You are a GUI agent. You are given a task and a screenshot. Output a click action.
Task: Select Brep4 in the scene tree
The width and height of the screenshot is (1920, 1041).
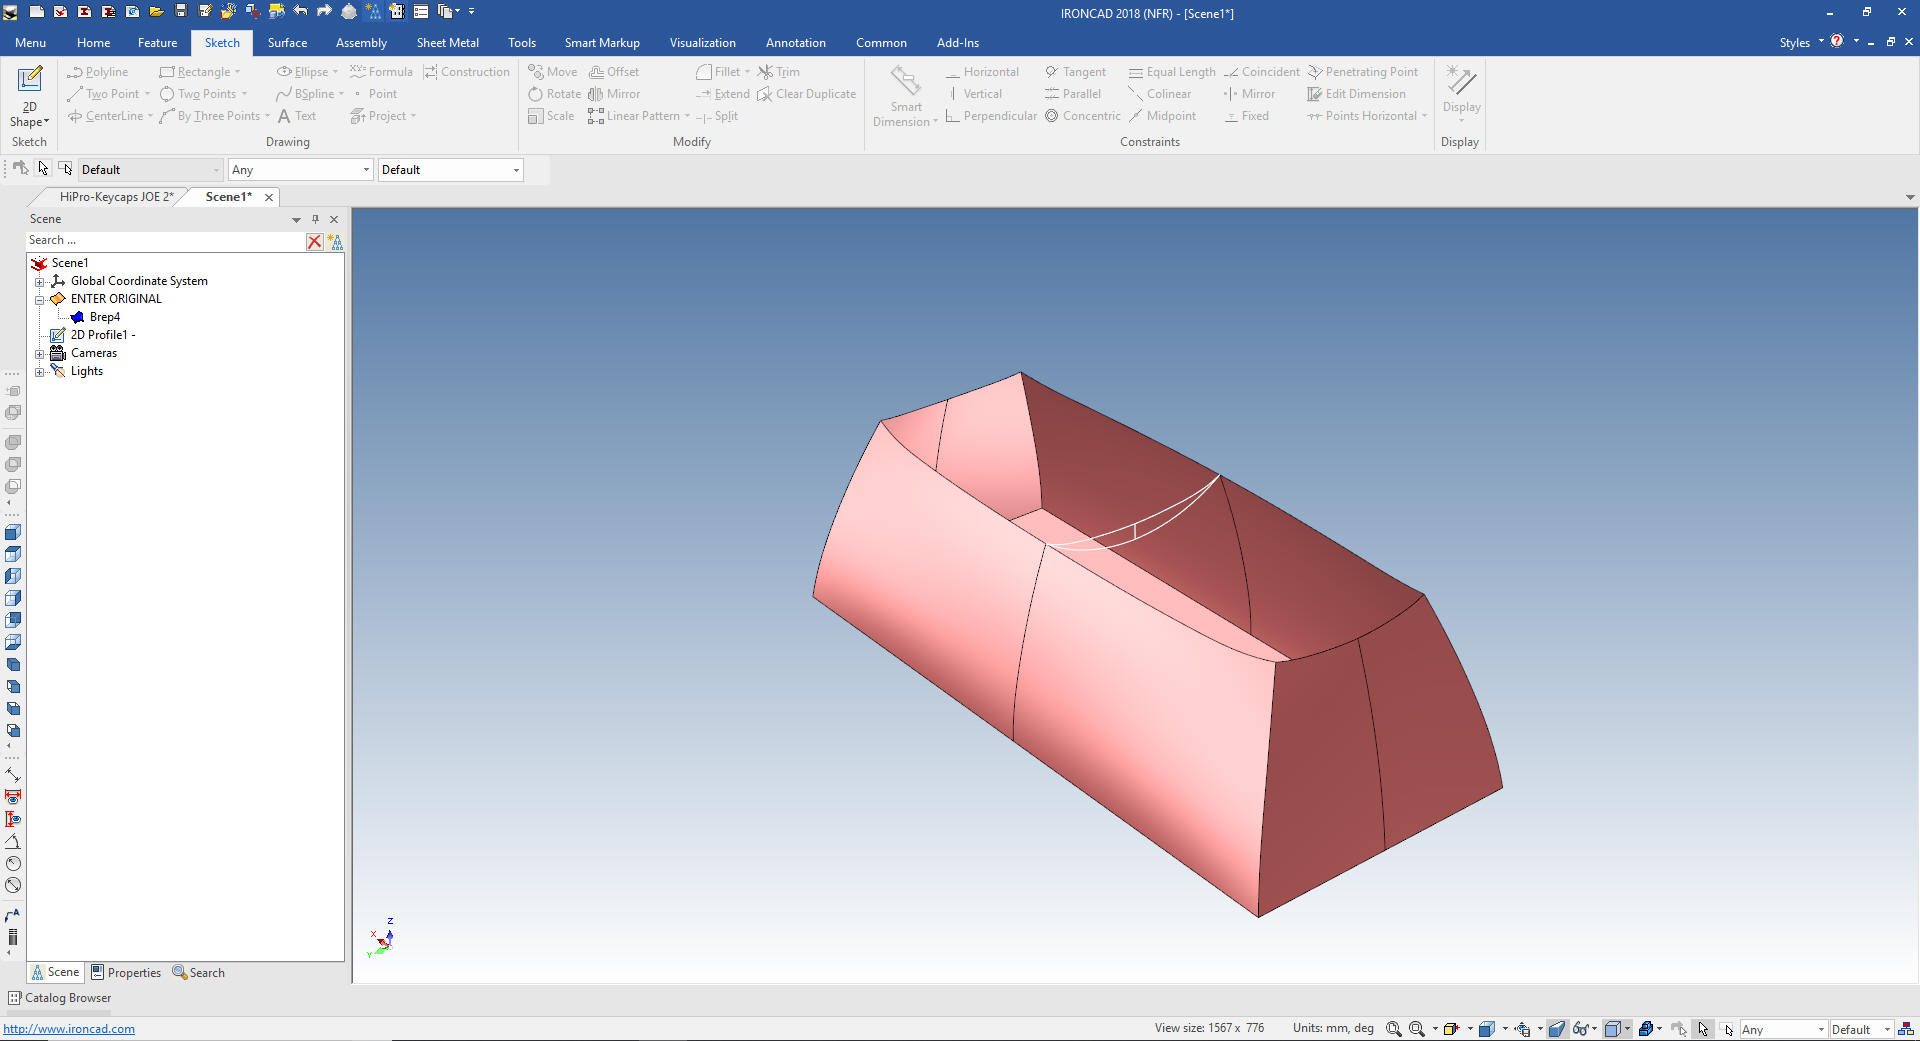click(104, 317)
